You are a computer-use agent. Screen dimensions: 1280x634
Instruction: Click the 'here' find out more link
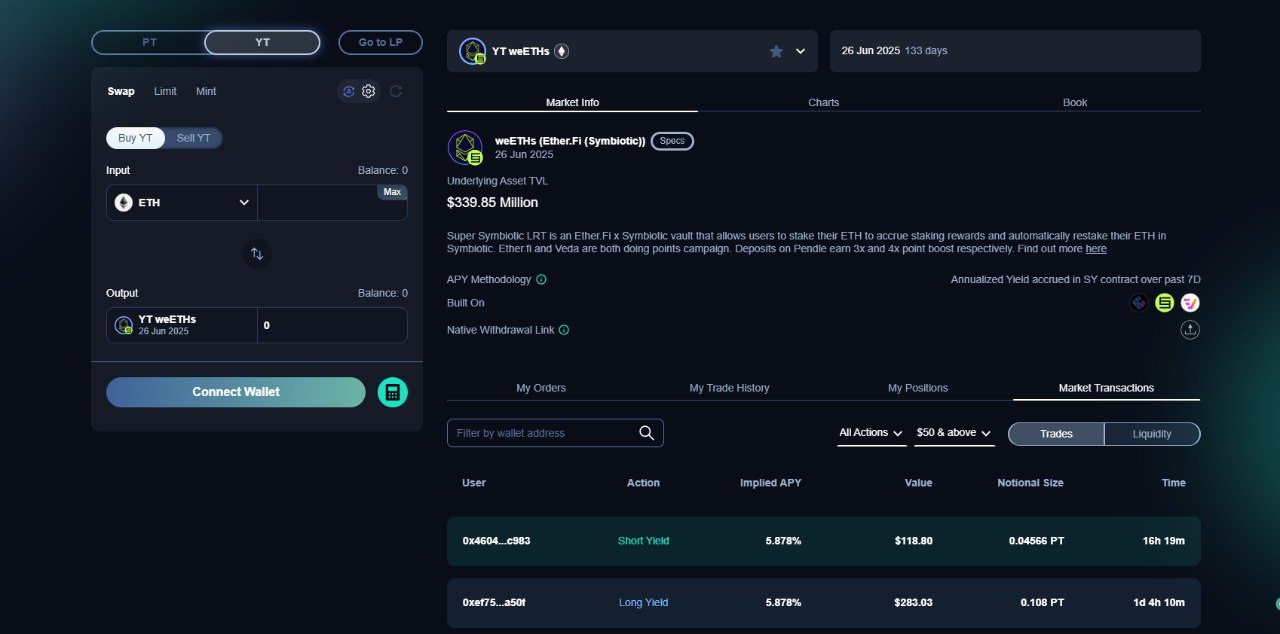[x=1096, y=249]
